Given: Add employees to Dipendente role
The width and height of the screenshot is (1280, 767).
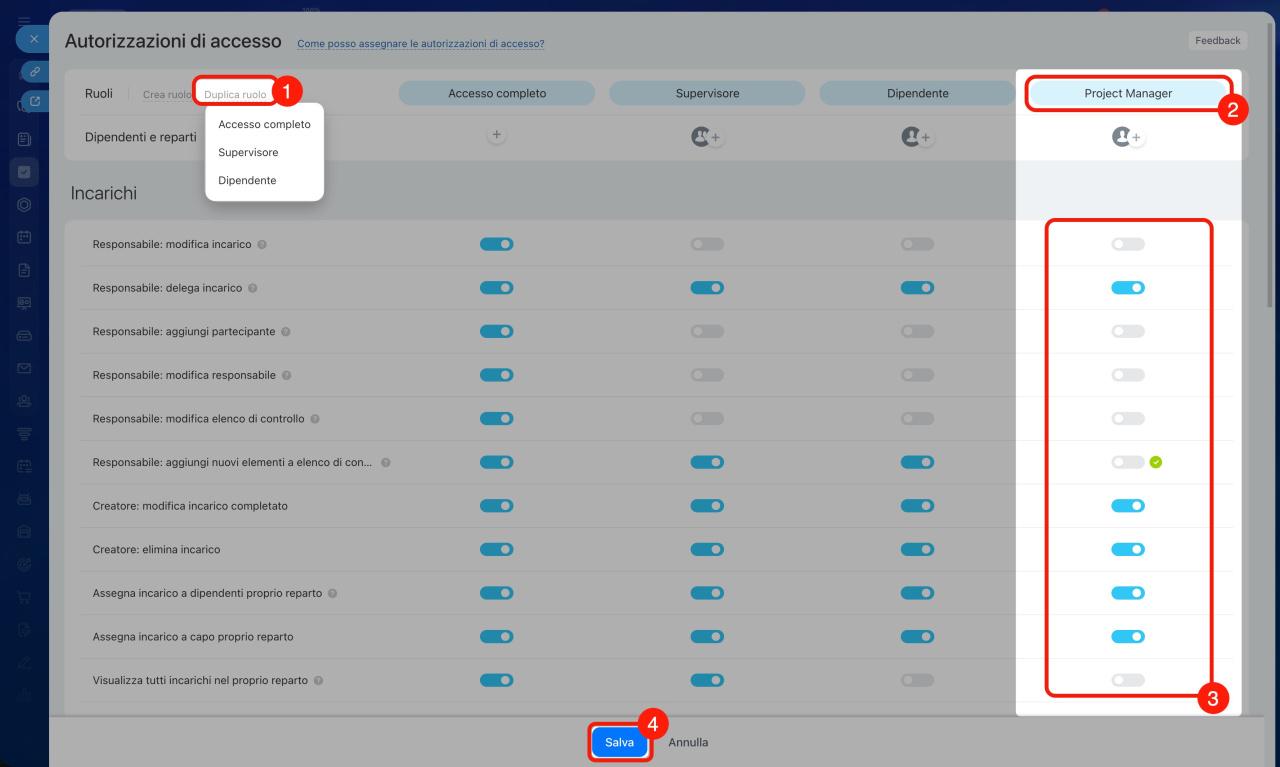Looking at the screenshot, I should [917, 137].
